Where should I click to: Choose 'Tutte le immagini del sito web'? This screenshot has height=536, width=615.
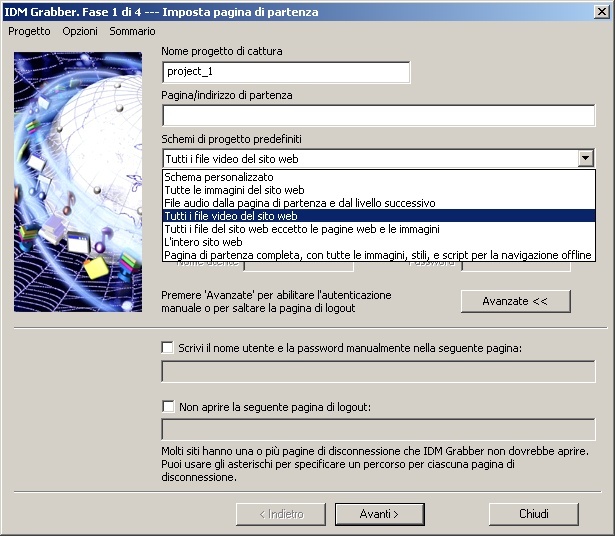pos(235,190)
